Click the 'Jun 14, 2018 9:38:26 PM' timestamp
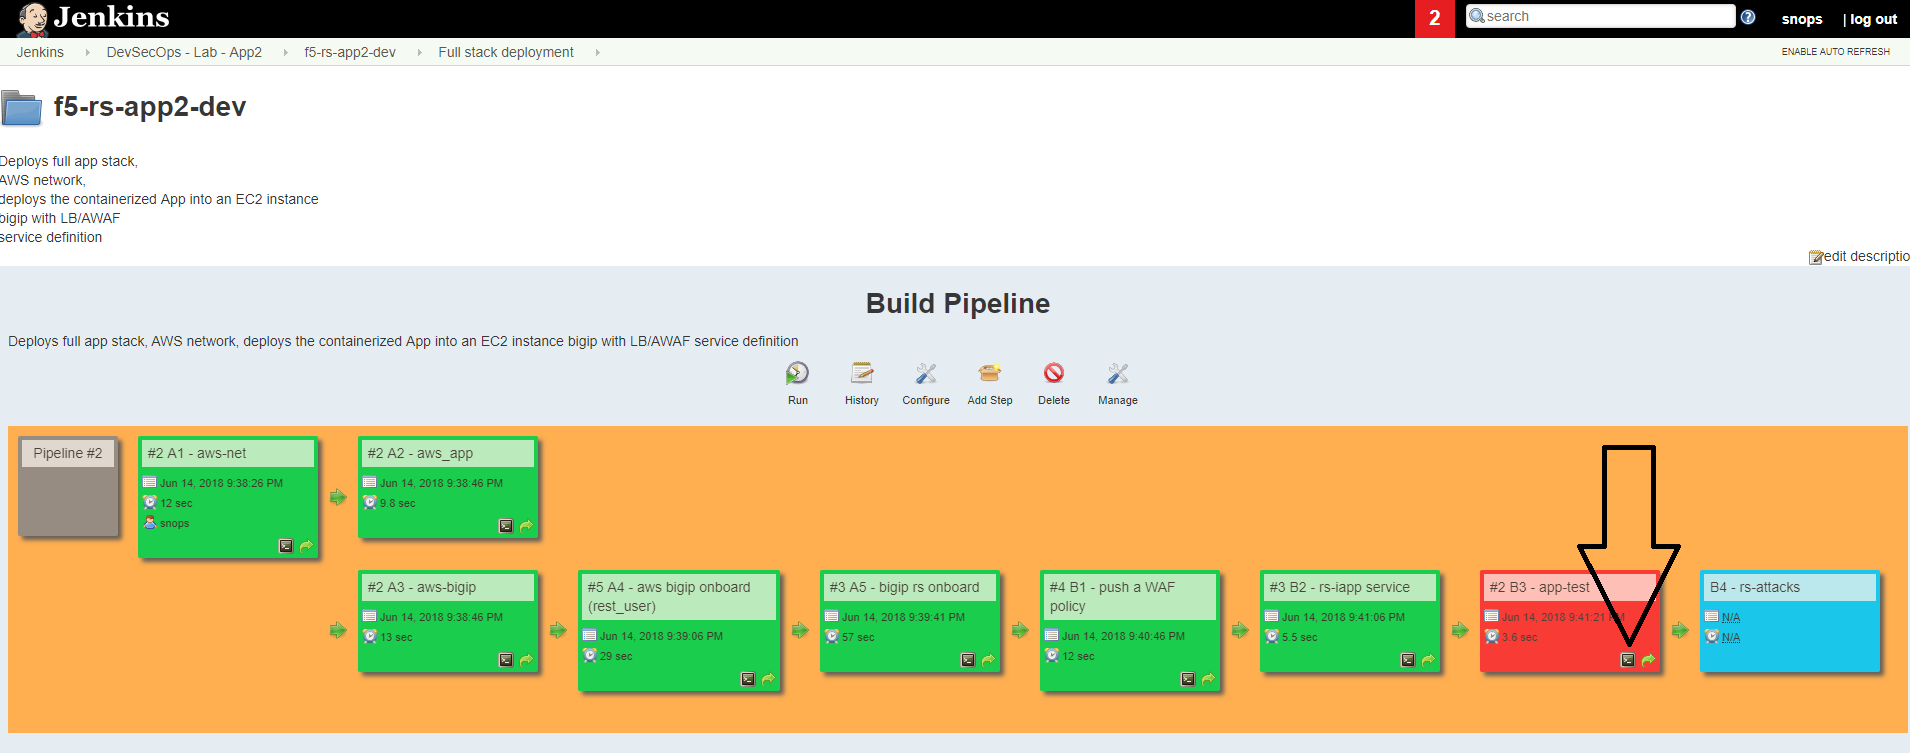The width and height of the screenshot is (1910, 753). click(x=221, y=483)
